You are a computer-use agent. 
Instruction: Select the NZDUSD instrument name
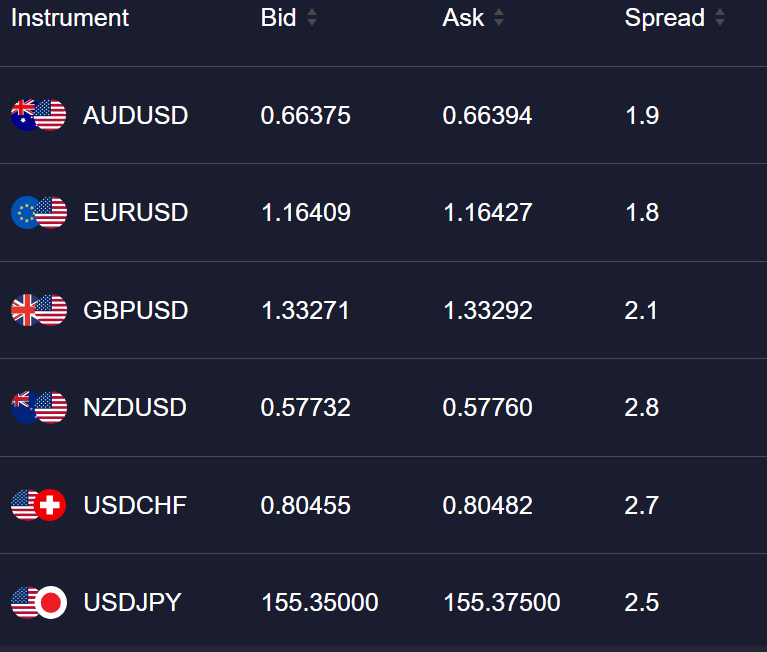[x=135, y=408]
